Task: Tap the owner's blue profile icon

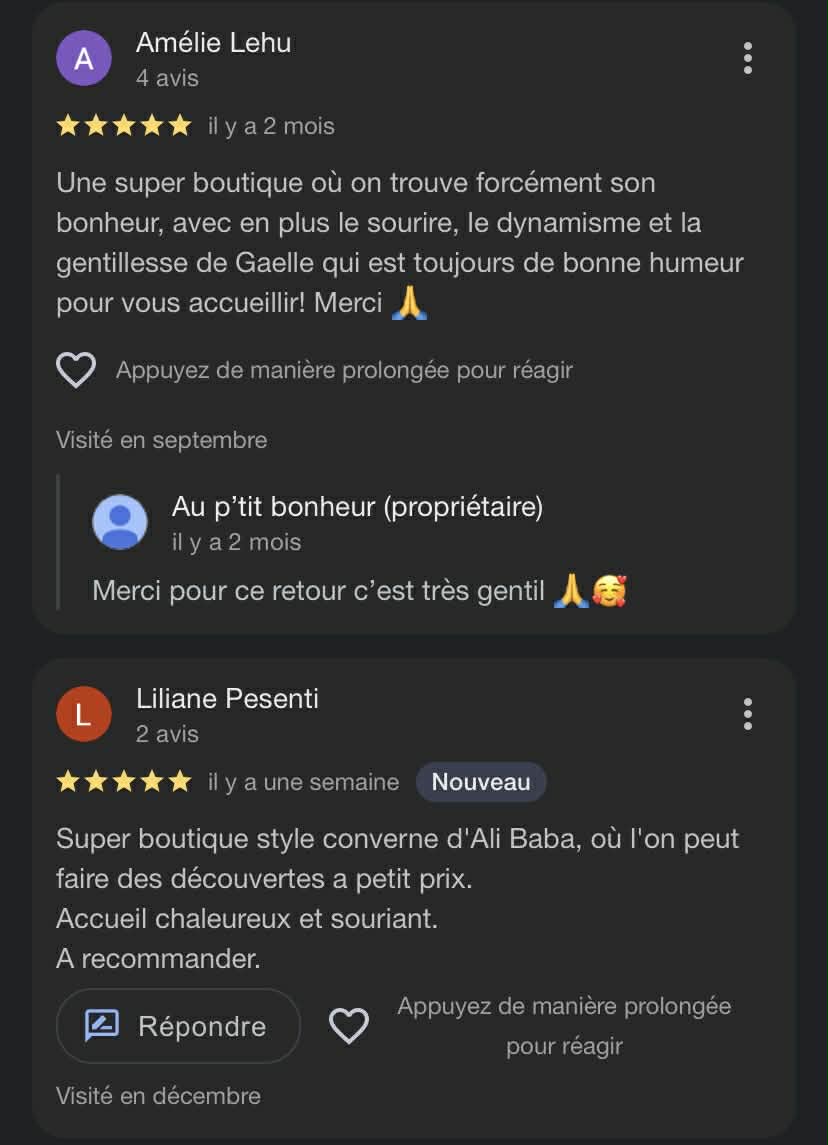Action: coord(120,522)
